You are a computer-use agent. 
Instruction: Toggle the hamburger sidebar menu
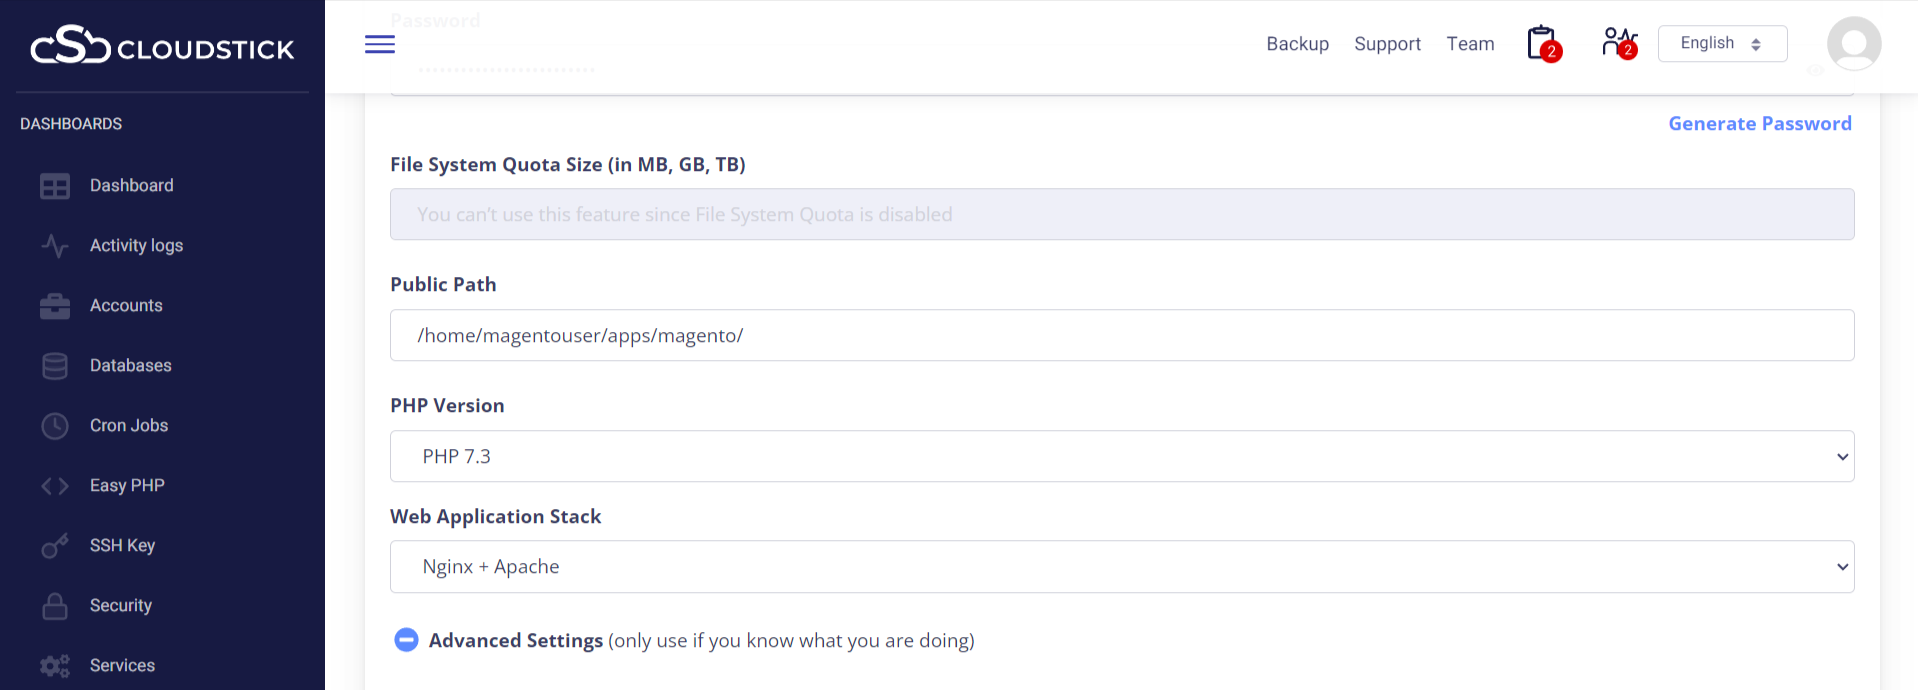pos(380,44)
